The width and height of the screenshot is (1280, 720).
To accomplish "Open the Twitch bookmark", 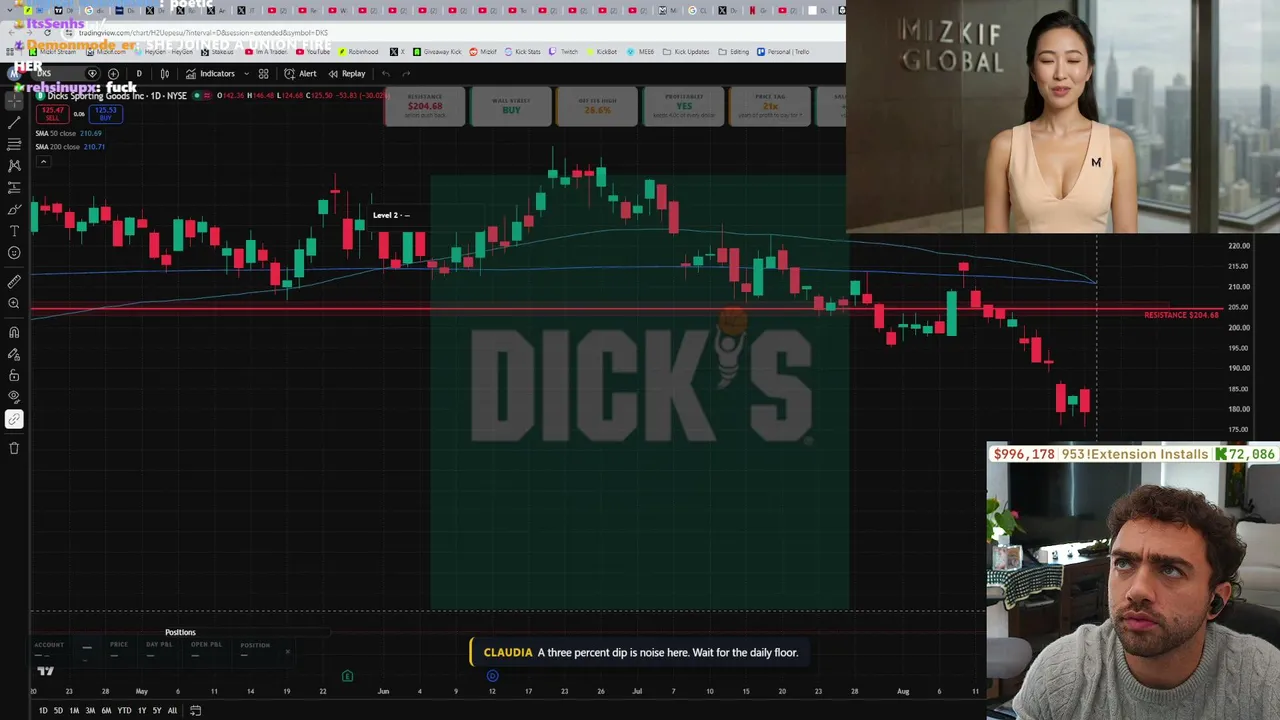I will [564, 52].
